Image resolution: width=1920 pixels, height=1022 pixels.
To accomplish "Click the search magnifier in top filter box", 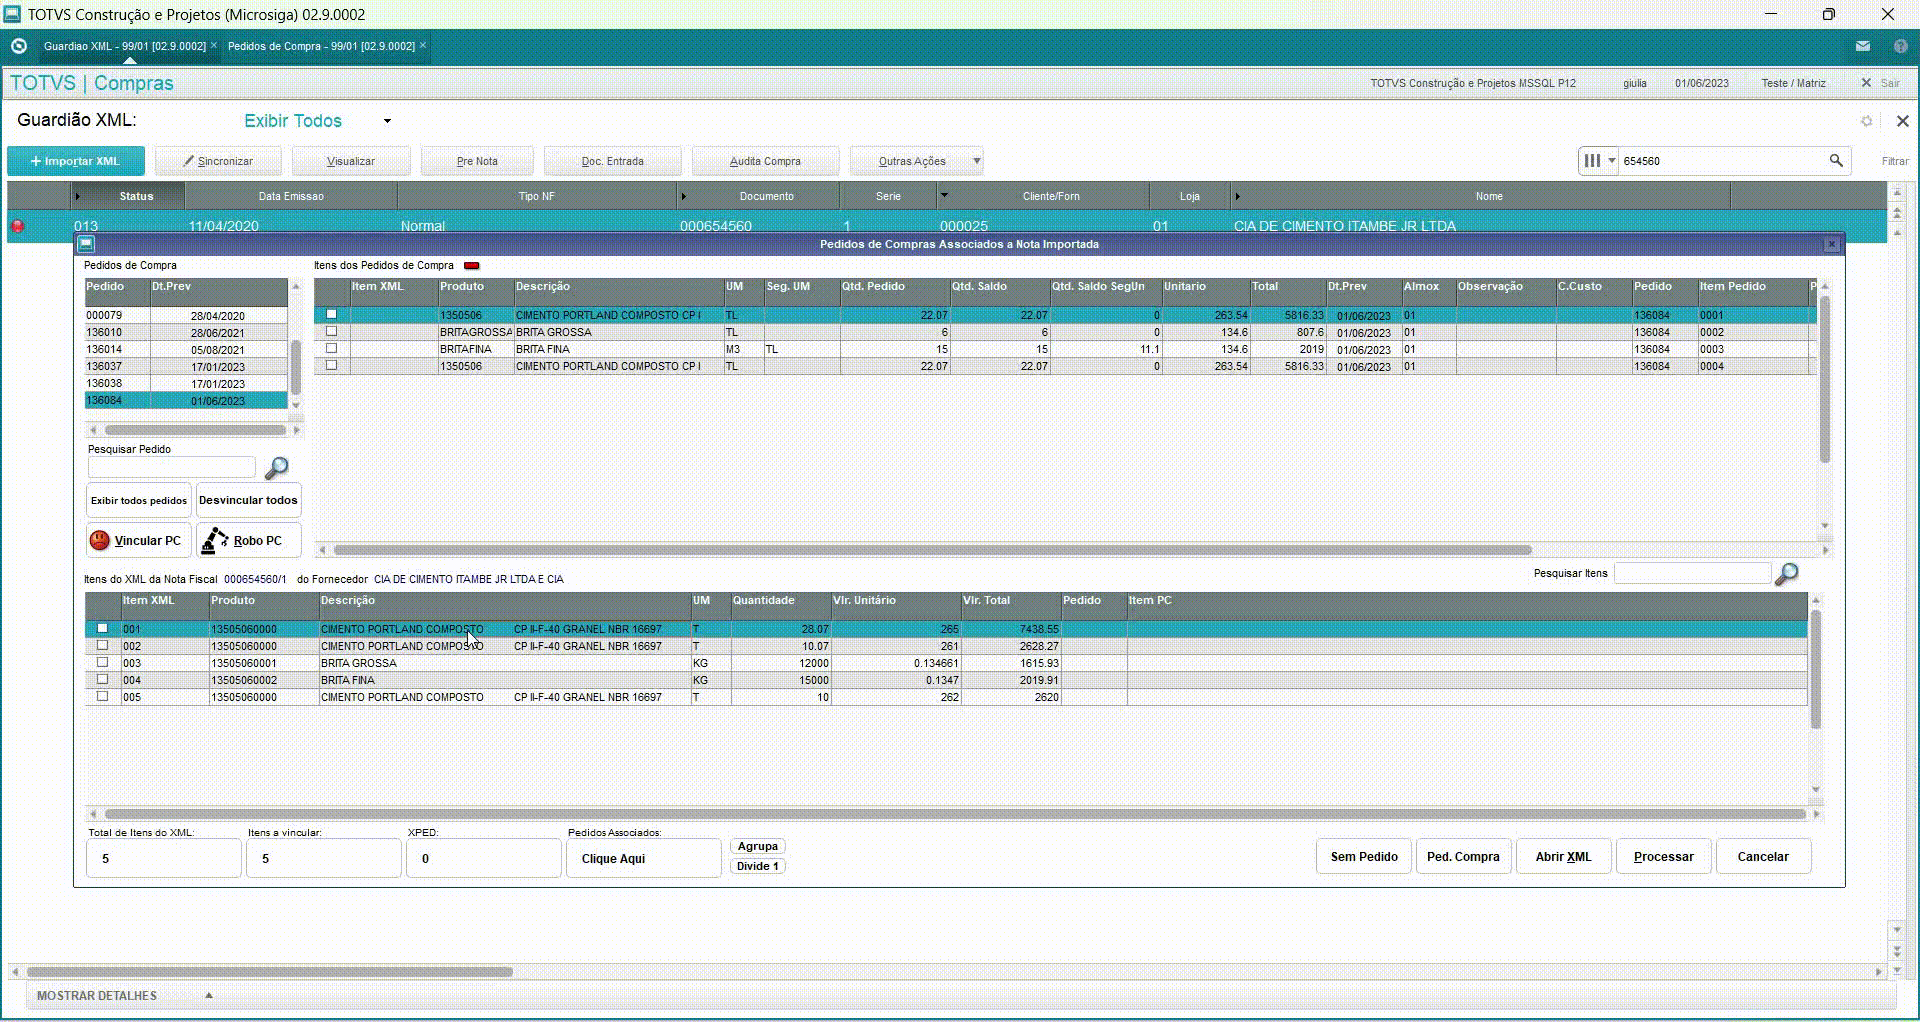I will coord(1836,161).
